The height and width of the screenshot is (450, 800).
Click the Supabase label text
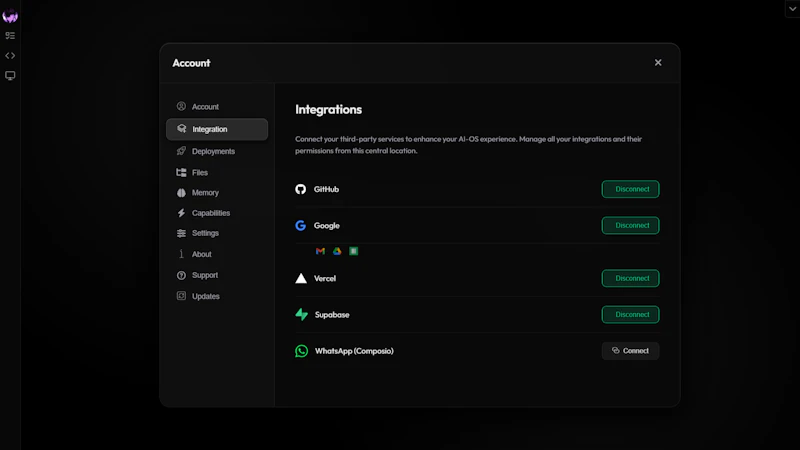332,315
